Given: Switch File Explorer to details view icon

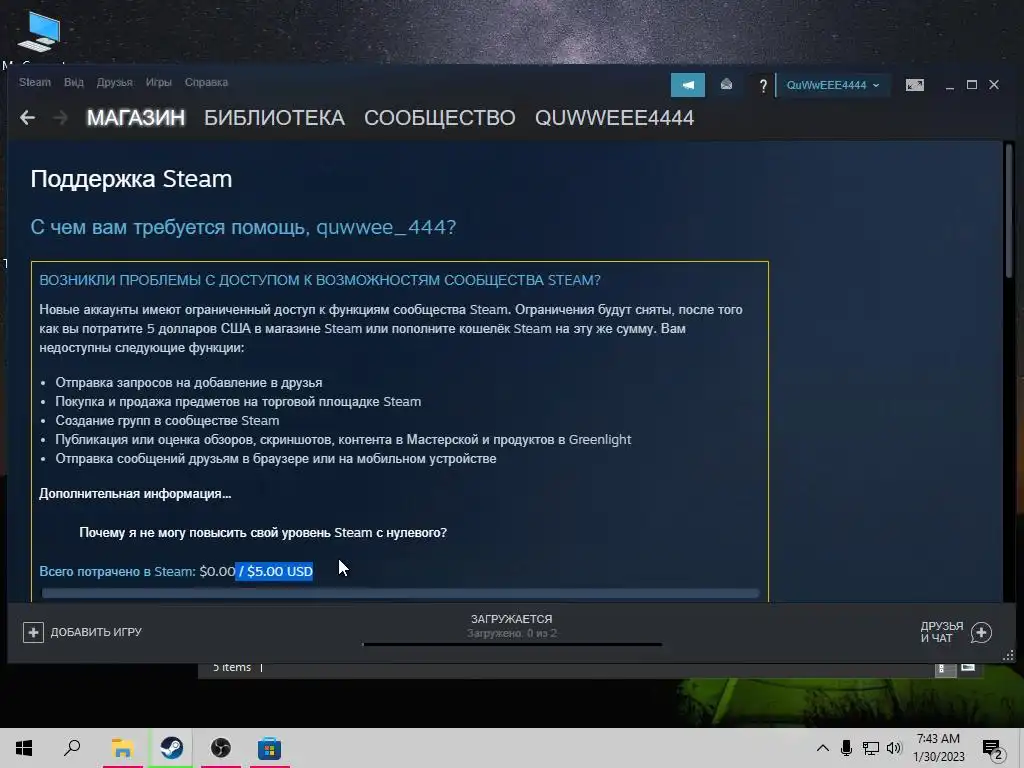Looking at the screenshot, I should pos(944,668).
